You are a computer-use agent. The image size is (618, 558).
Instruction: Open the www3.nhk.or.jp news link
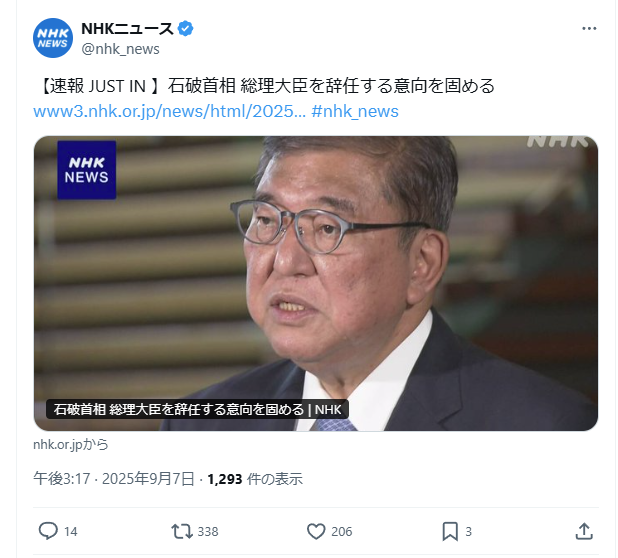pos(169,112)
